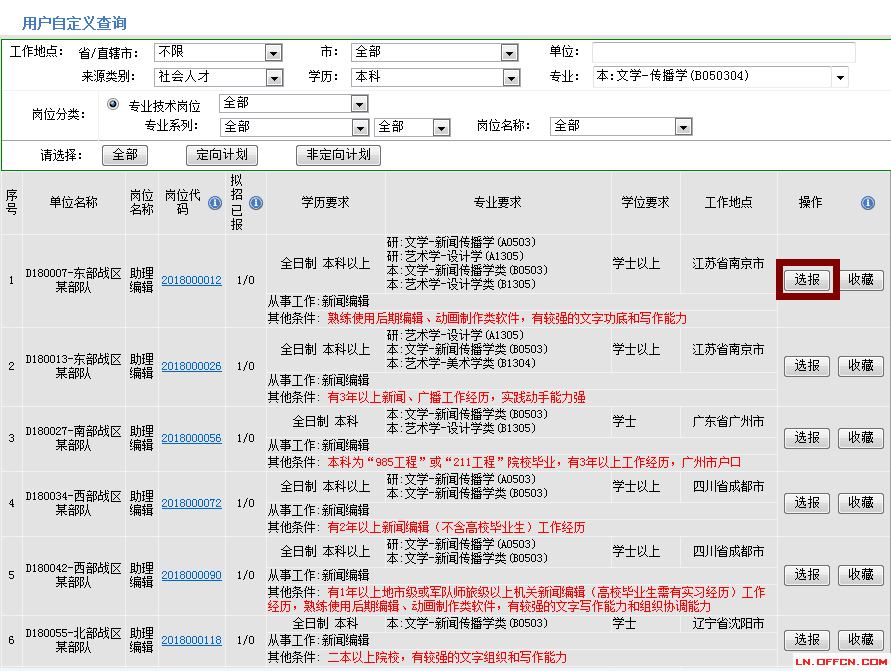The height and width of the screenshot is (671, 891).
Task: Click the 广东省广州市 location cell
Action: point(728,422)
